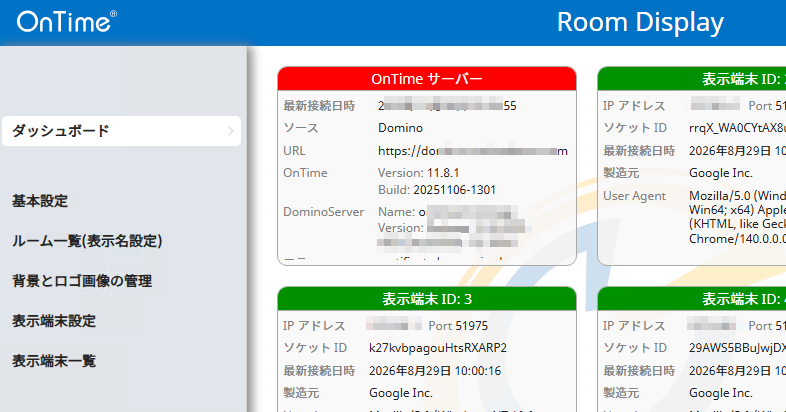This screenshot has width=786, height=412.
Task: Click the OnTime logo in the header
Action: click(67, 22)
